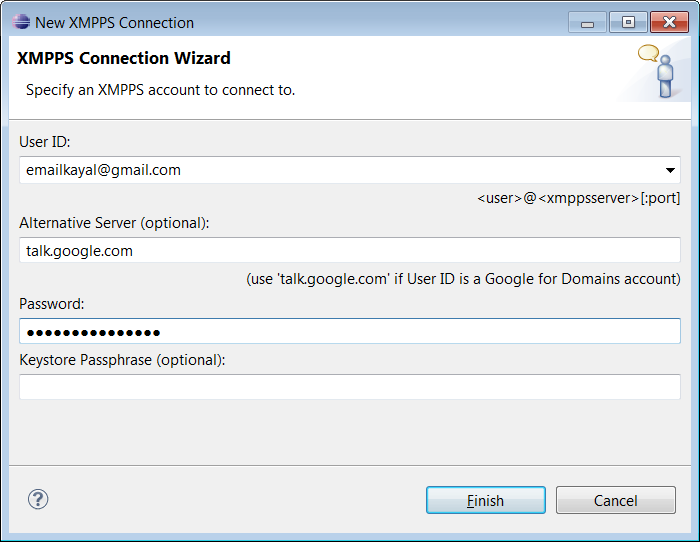Click the wizard chat person banner icon
Image resolution: width=700 pixels, height=542 pixels.
pos(658,70)
